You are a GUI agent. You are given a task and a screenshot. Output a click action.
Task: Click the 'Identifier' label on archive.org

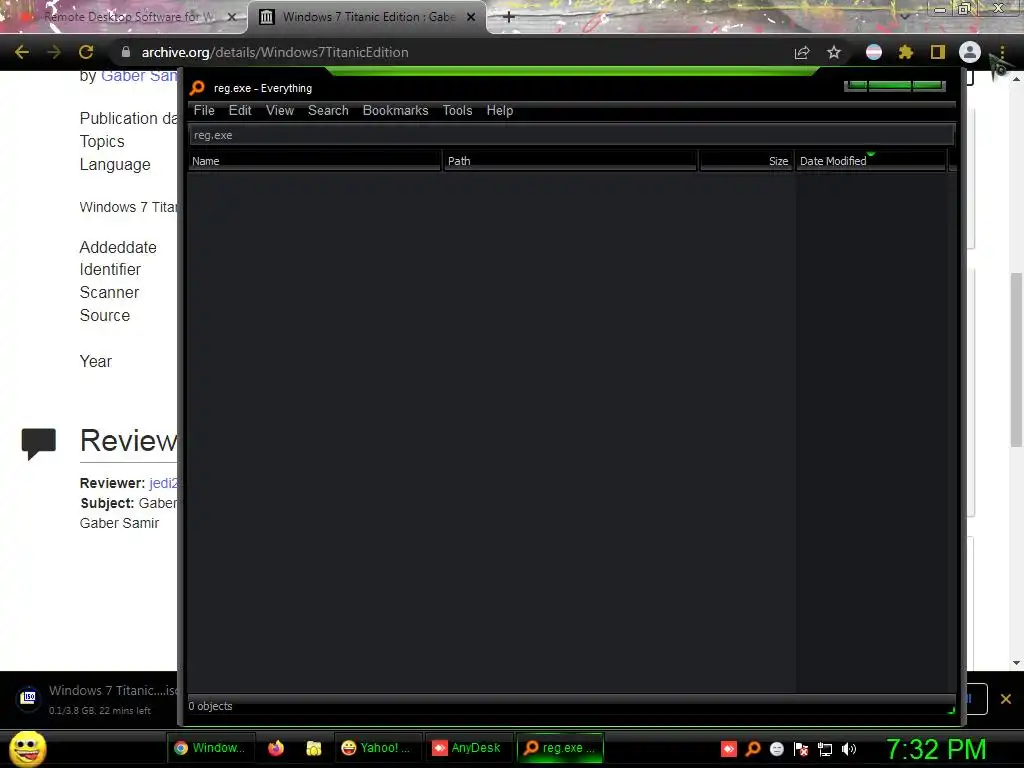click(x=110, y=270)
